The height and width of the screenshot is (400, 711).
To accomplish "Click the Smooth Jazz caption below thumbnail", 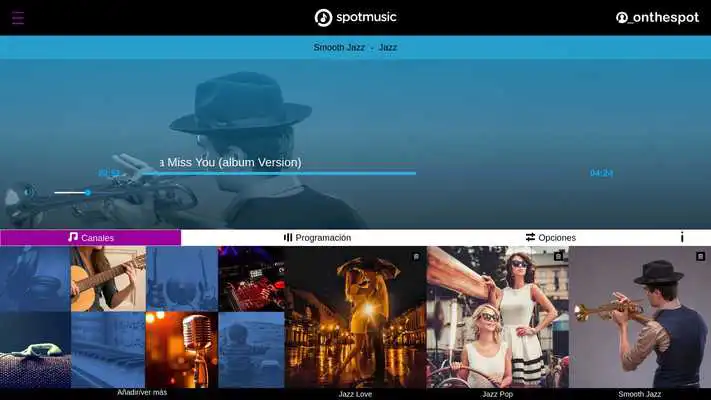I will tap(639, 394).
